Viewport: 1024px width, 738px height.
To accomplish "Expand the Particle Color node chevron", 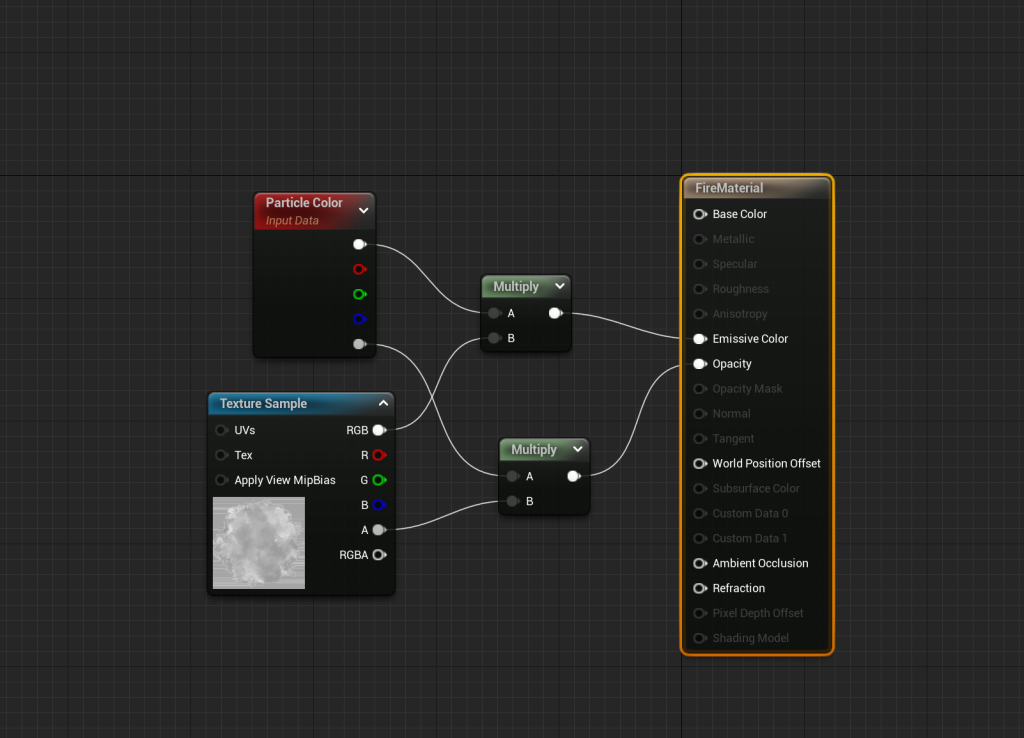I will [363, 210].
